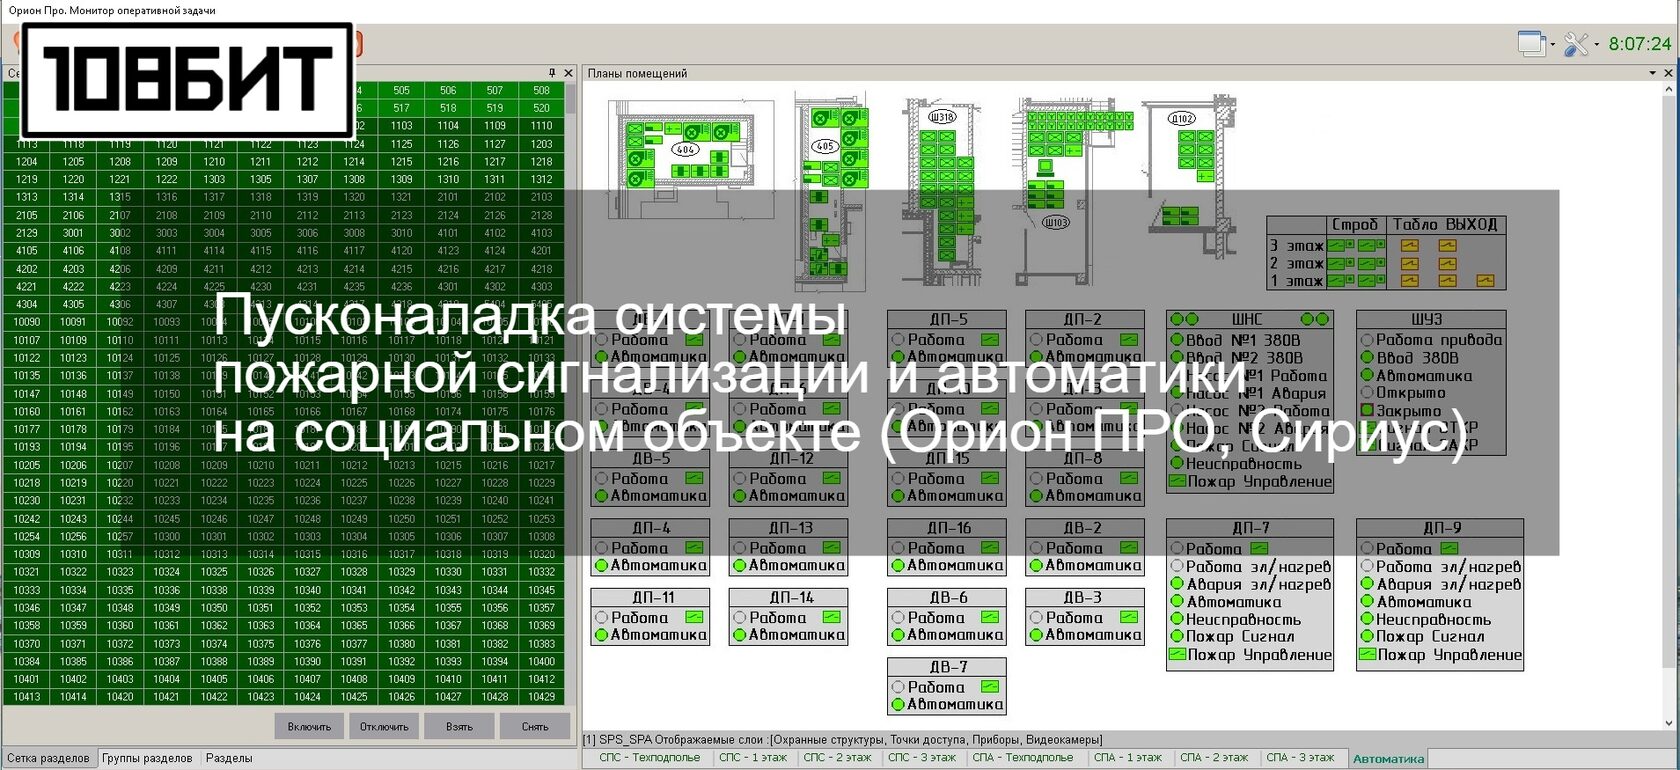Switch to the СПА - 1 этаж tab

pos(1128,758)
